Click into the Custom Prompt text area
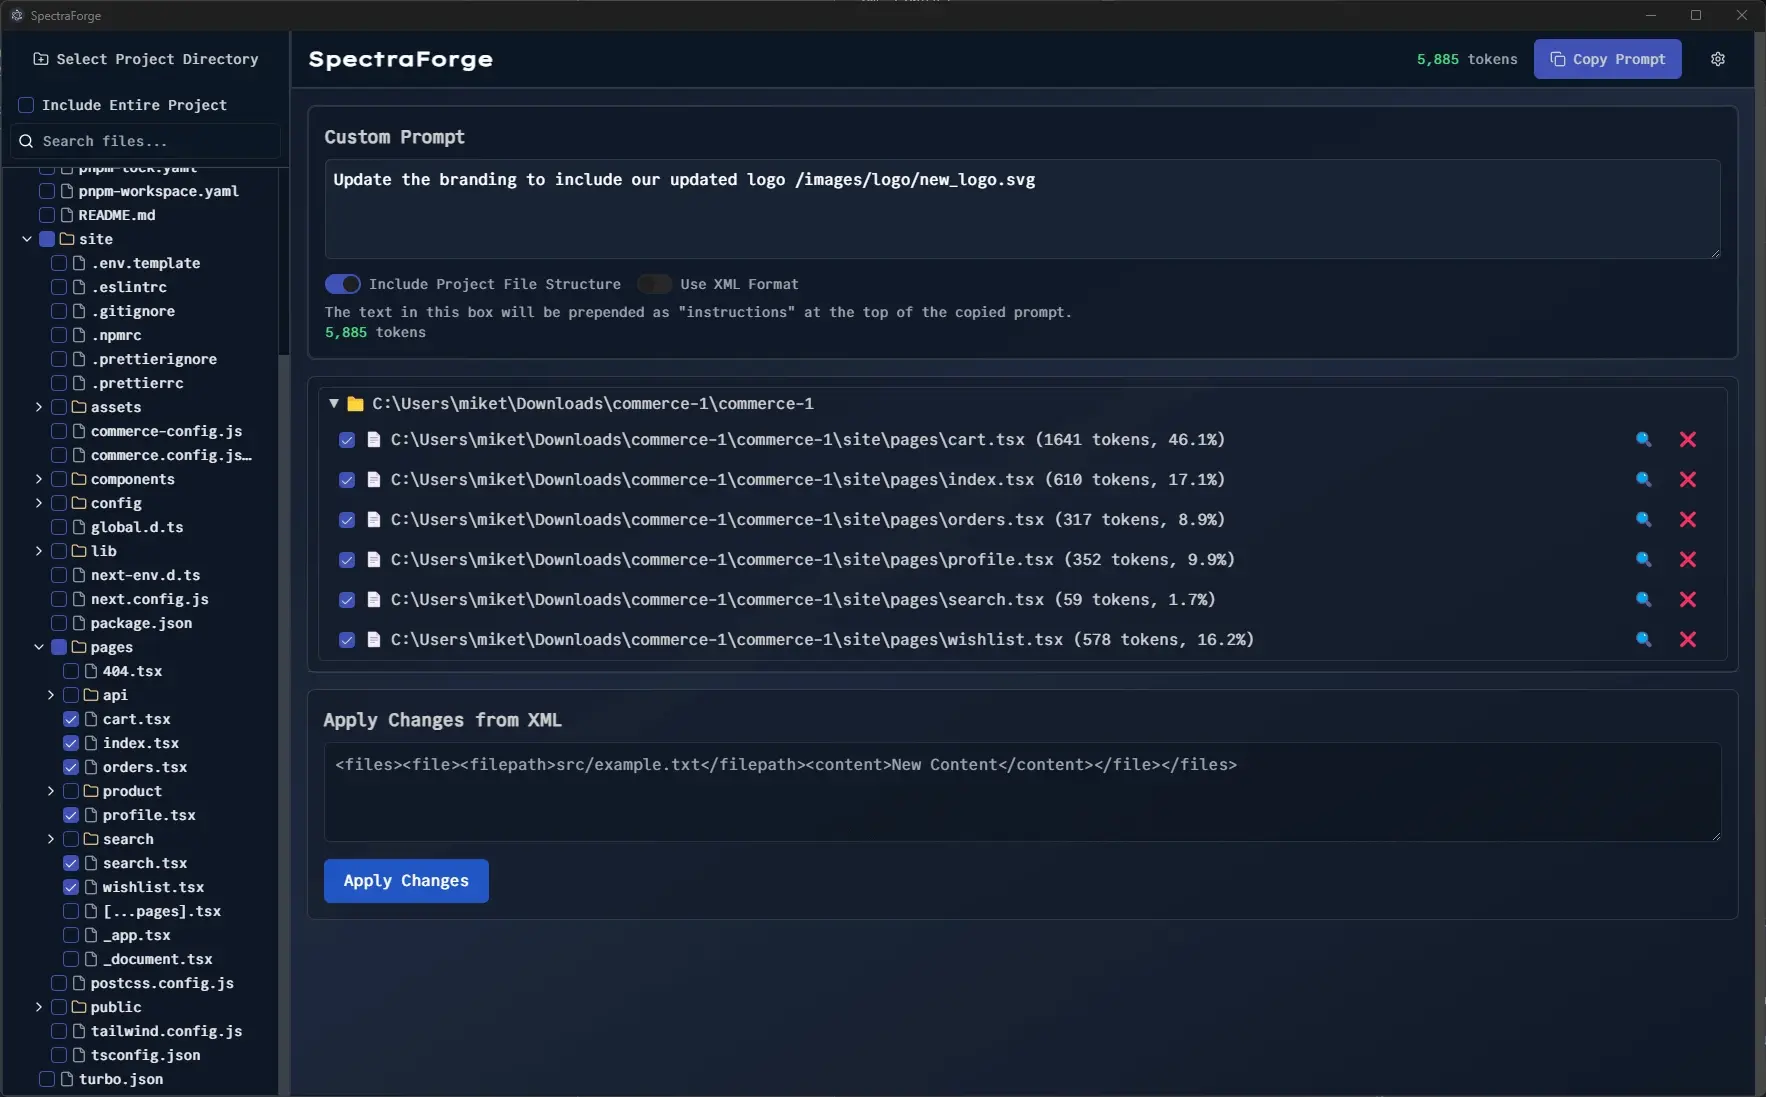Screen dimensions: 1766x1097 point(1022,209)
